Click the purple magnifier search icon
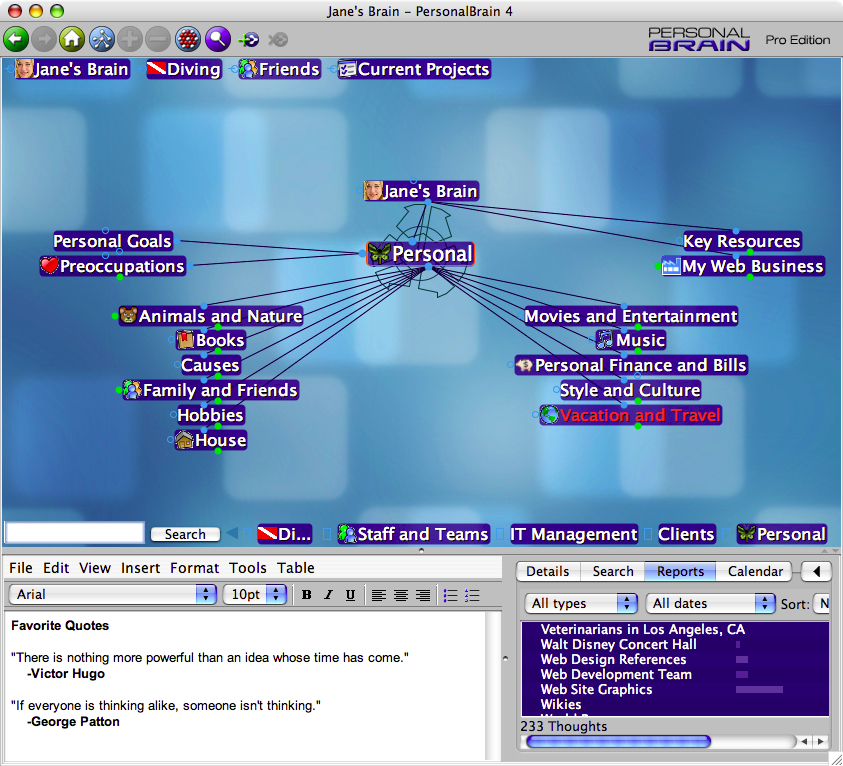Screen dimensions: 843x766 coord(218,39)
